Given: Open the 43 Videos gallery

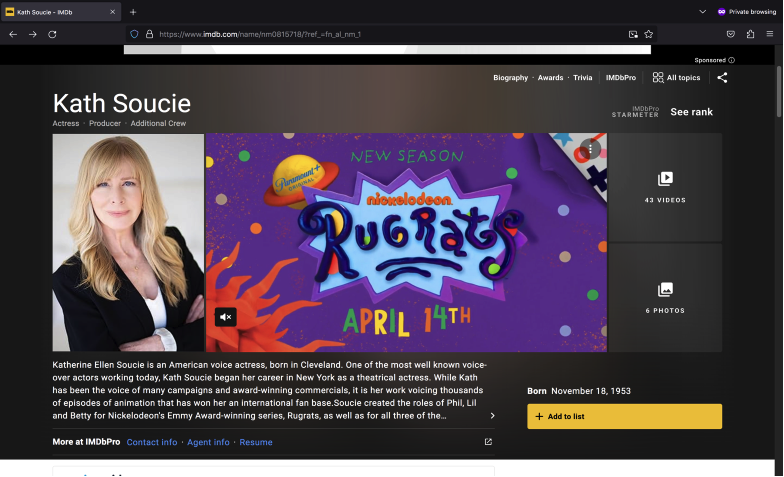Looking at the screenshot, I should point(665,186).
